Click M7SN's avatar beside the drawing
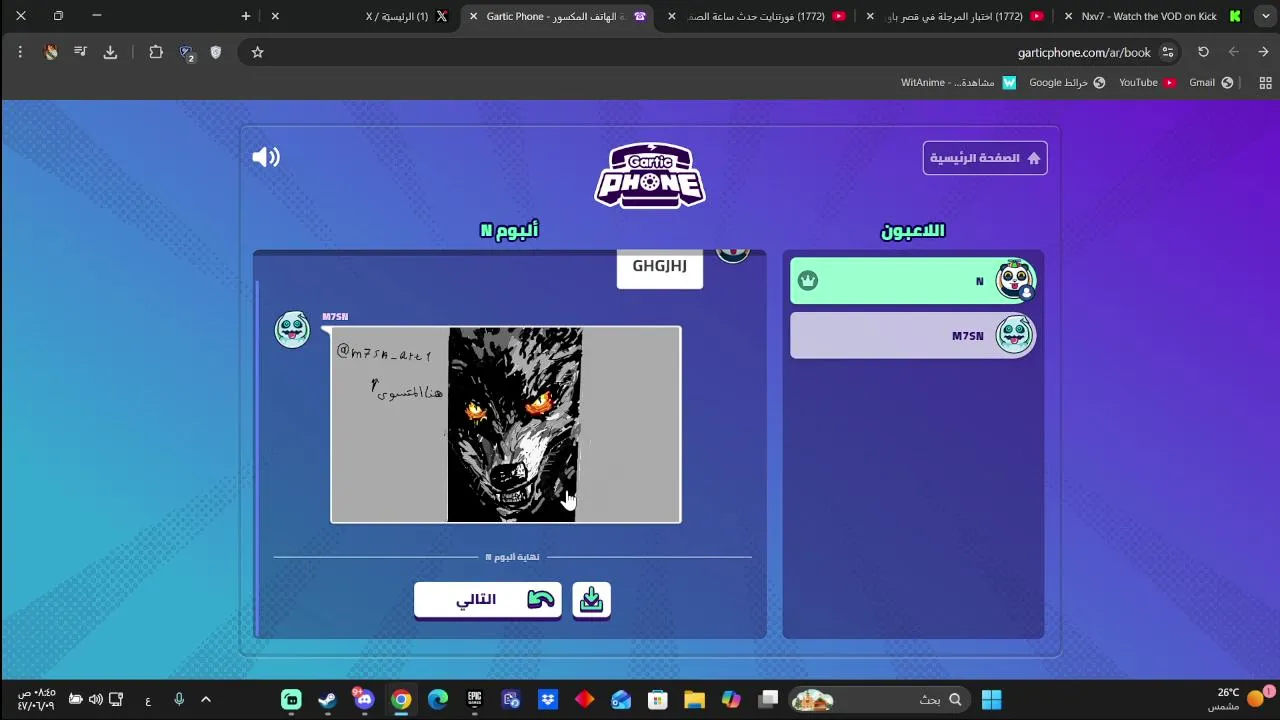Viewport: 1280px width, 720px height. pyautogui.click(x=293, y=330)
